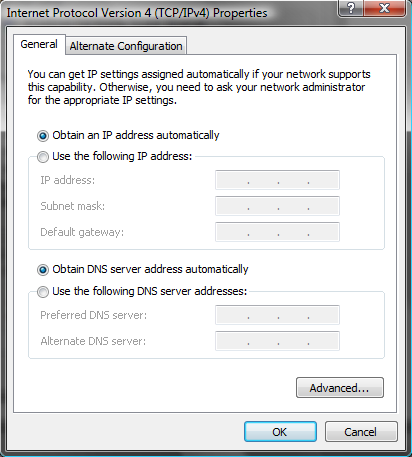This screenshot has width=412, height=457.
Task: Click the IP address label text
Action: point(68,180)
